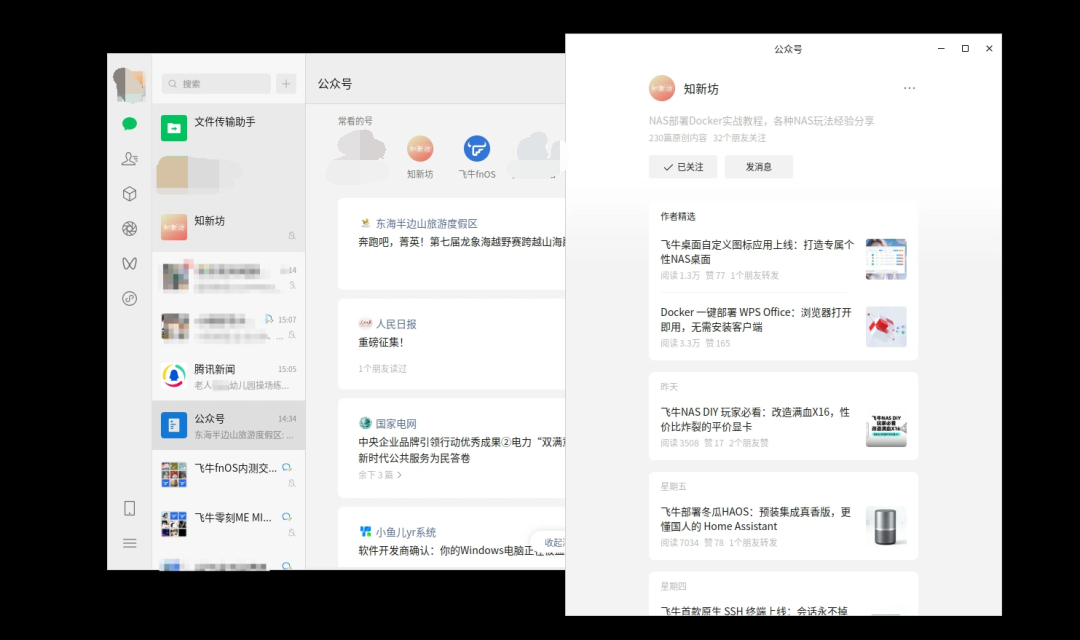Open the 腾讯新闻 chat
This screenshot has height=640, width=1080.
coord(229,376)
